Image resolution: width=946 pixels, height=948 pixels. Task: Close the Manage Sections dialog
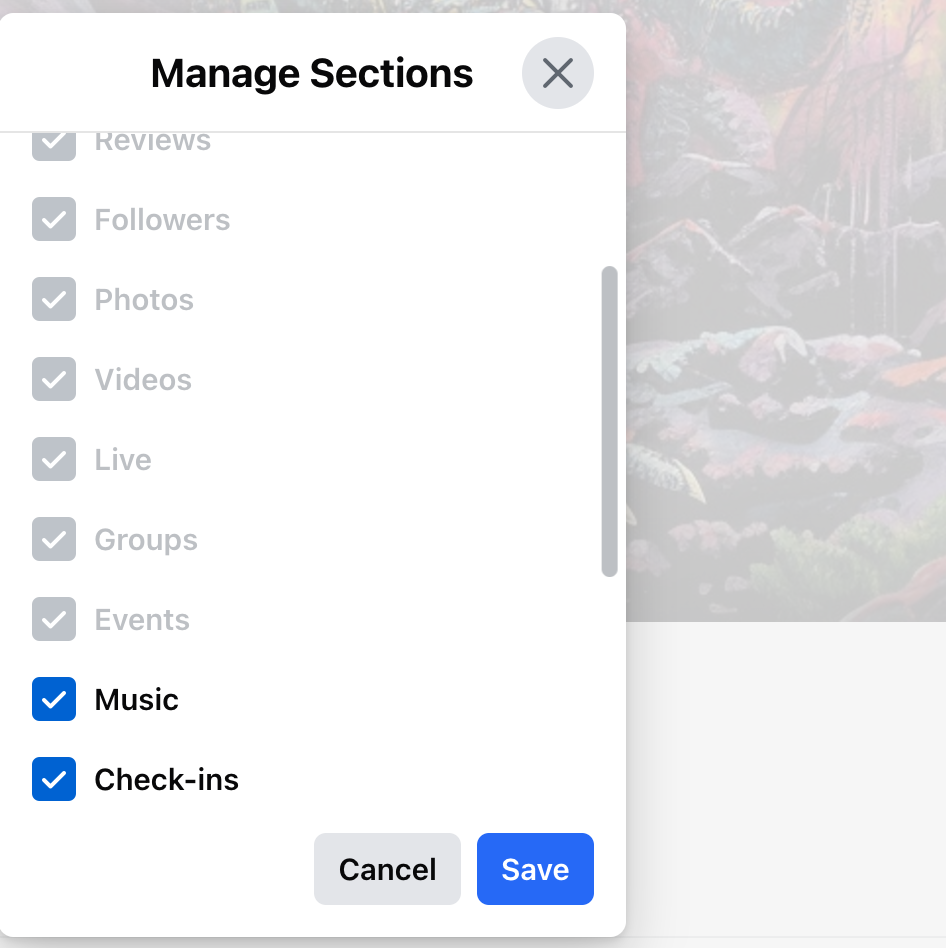tap(557, 73)
